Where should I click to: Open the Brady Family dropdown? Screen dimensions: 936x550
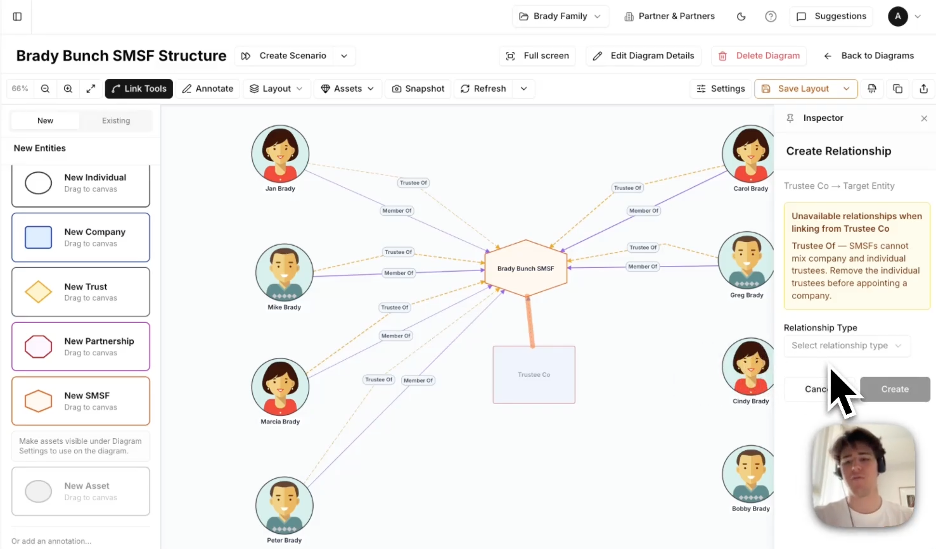561,17
